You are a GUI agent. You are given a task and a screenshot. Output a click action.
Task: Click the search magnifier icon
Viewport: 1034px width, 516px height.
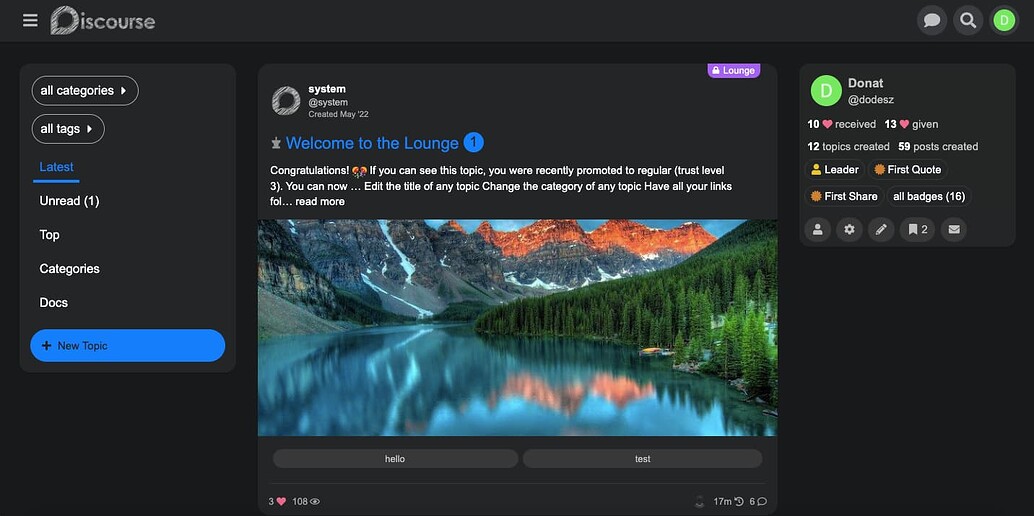point(968,20)
